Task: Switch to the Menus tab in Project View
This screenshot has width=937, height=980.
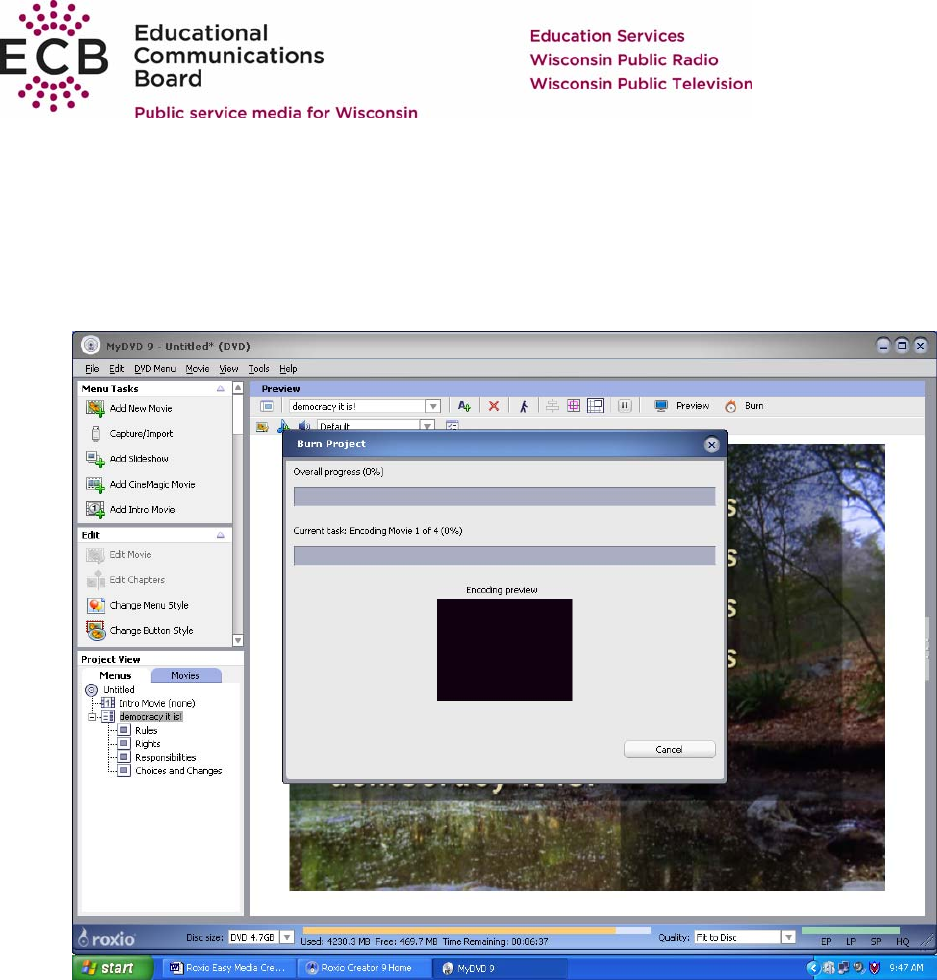Action: click(x=115, y=676)
